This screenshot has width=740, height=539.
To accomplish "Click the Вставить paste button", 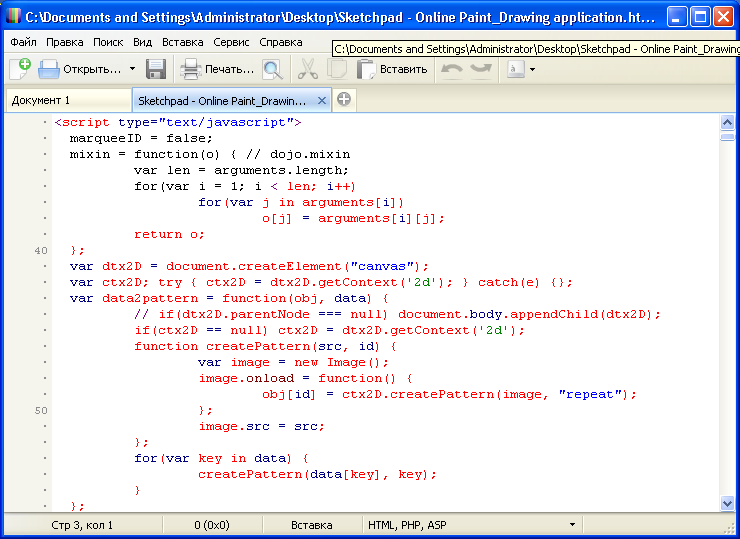I will (392, 69).
